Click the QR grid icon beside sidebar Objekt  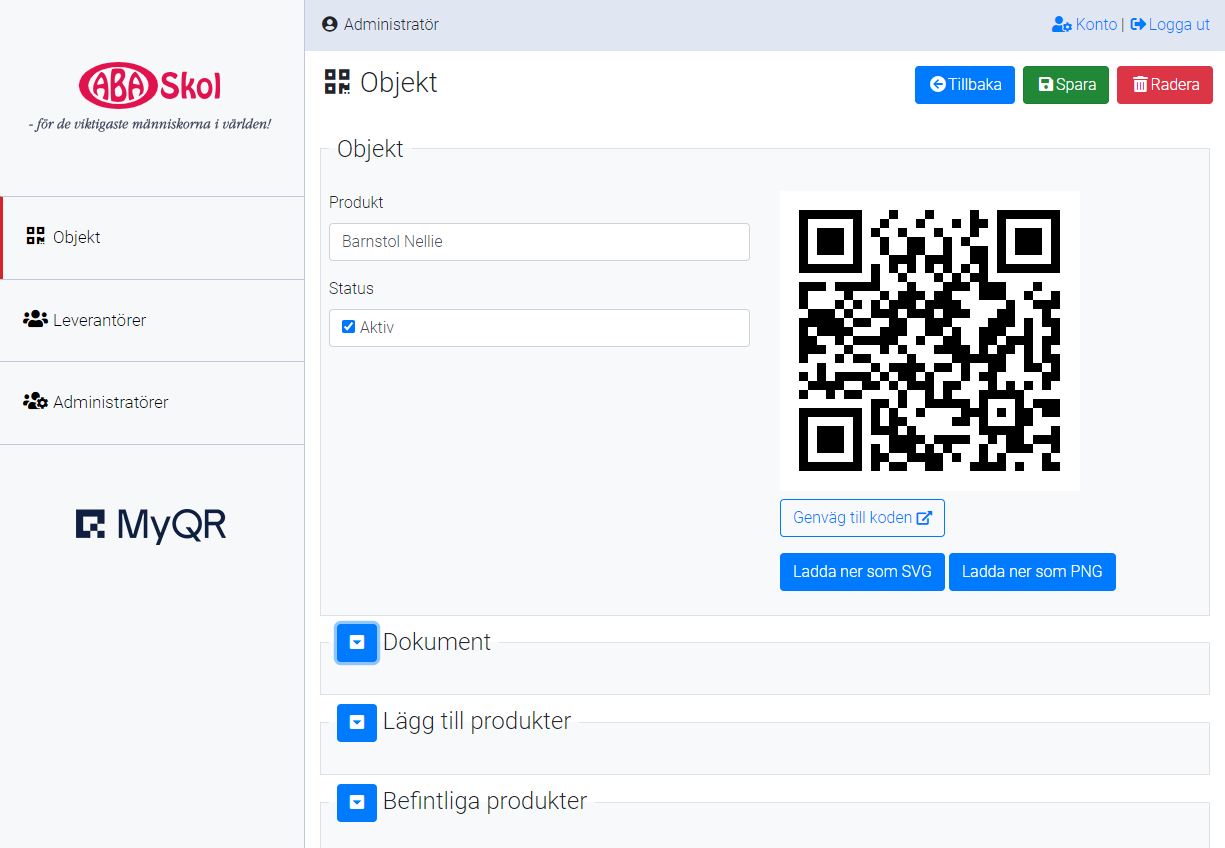(36, 237)
